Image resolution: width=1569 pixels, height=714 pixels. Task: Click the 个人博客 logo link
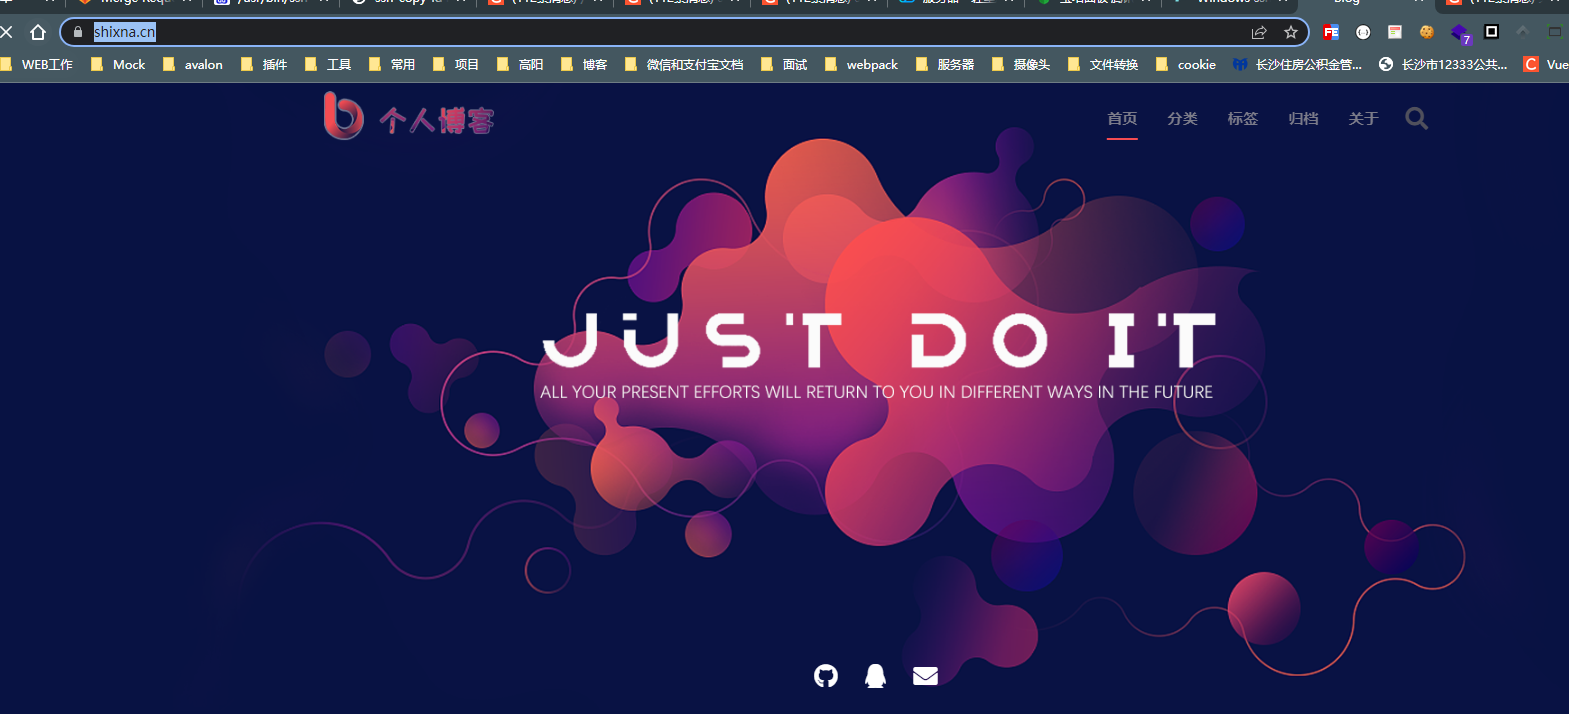409,117
